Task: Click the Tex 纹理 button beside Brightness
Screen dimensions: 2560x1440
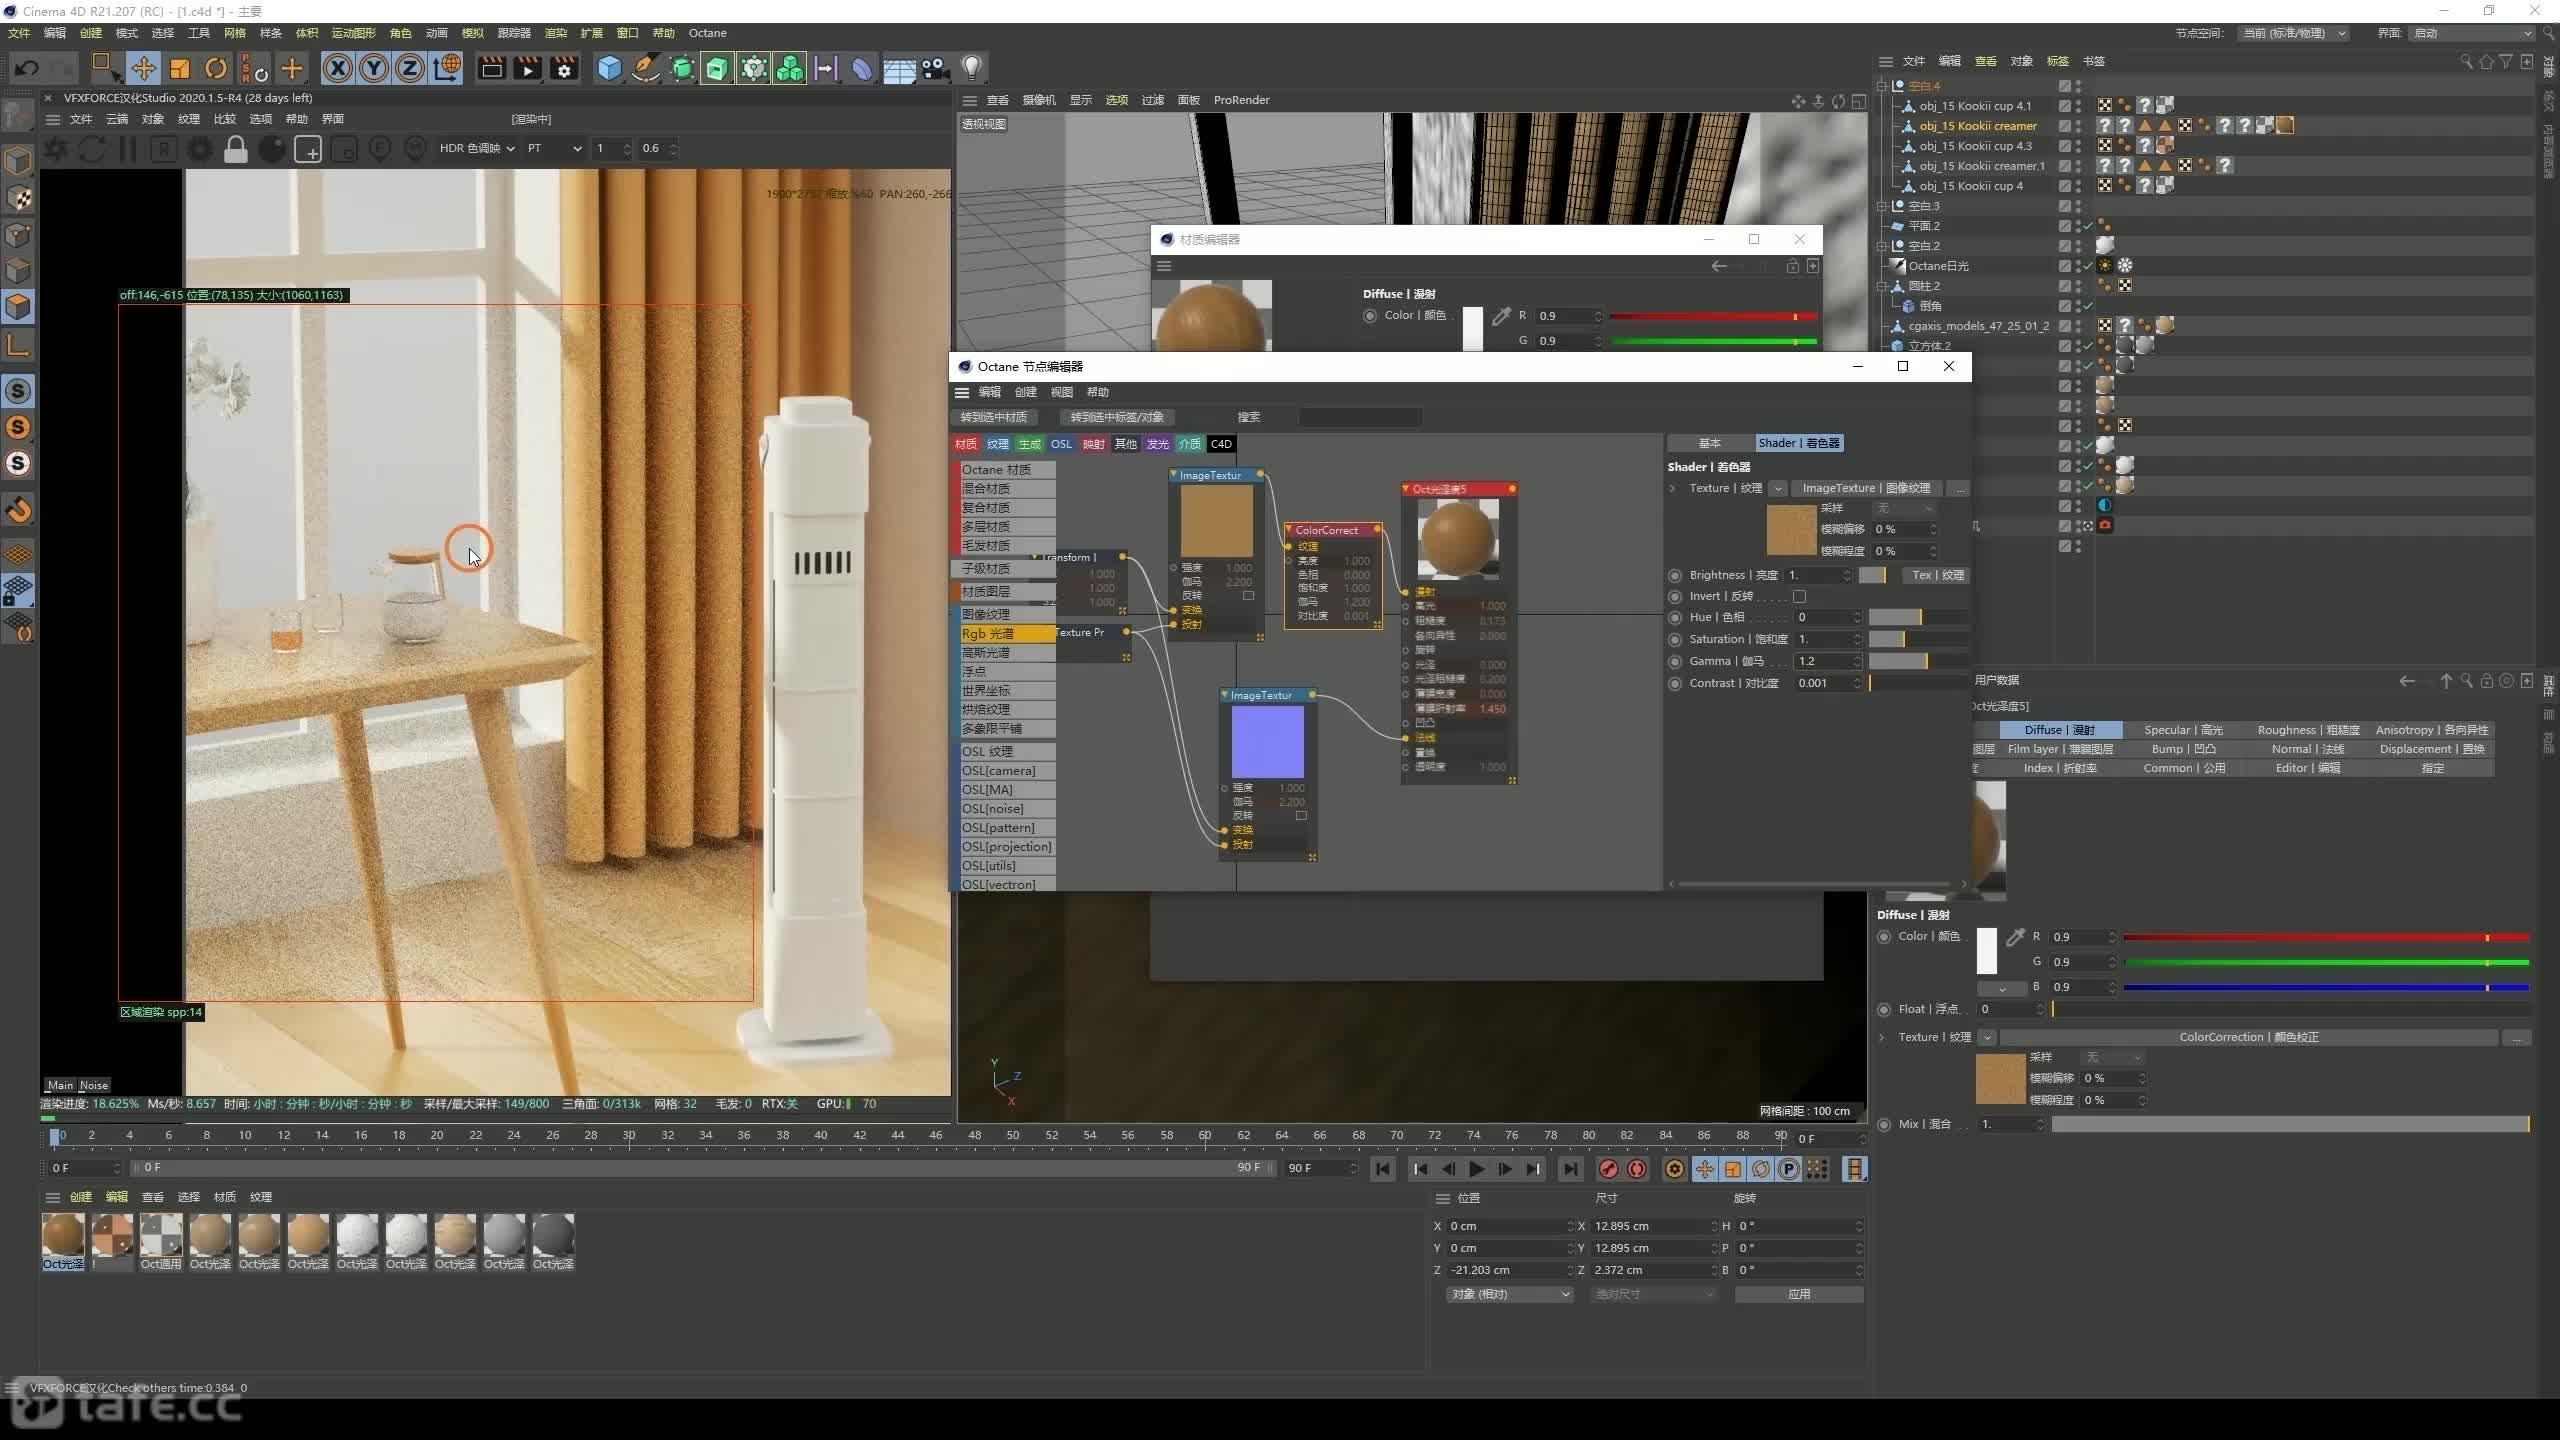Action: 1938,575
